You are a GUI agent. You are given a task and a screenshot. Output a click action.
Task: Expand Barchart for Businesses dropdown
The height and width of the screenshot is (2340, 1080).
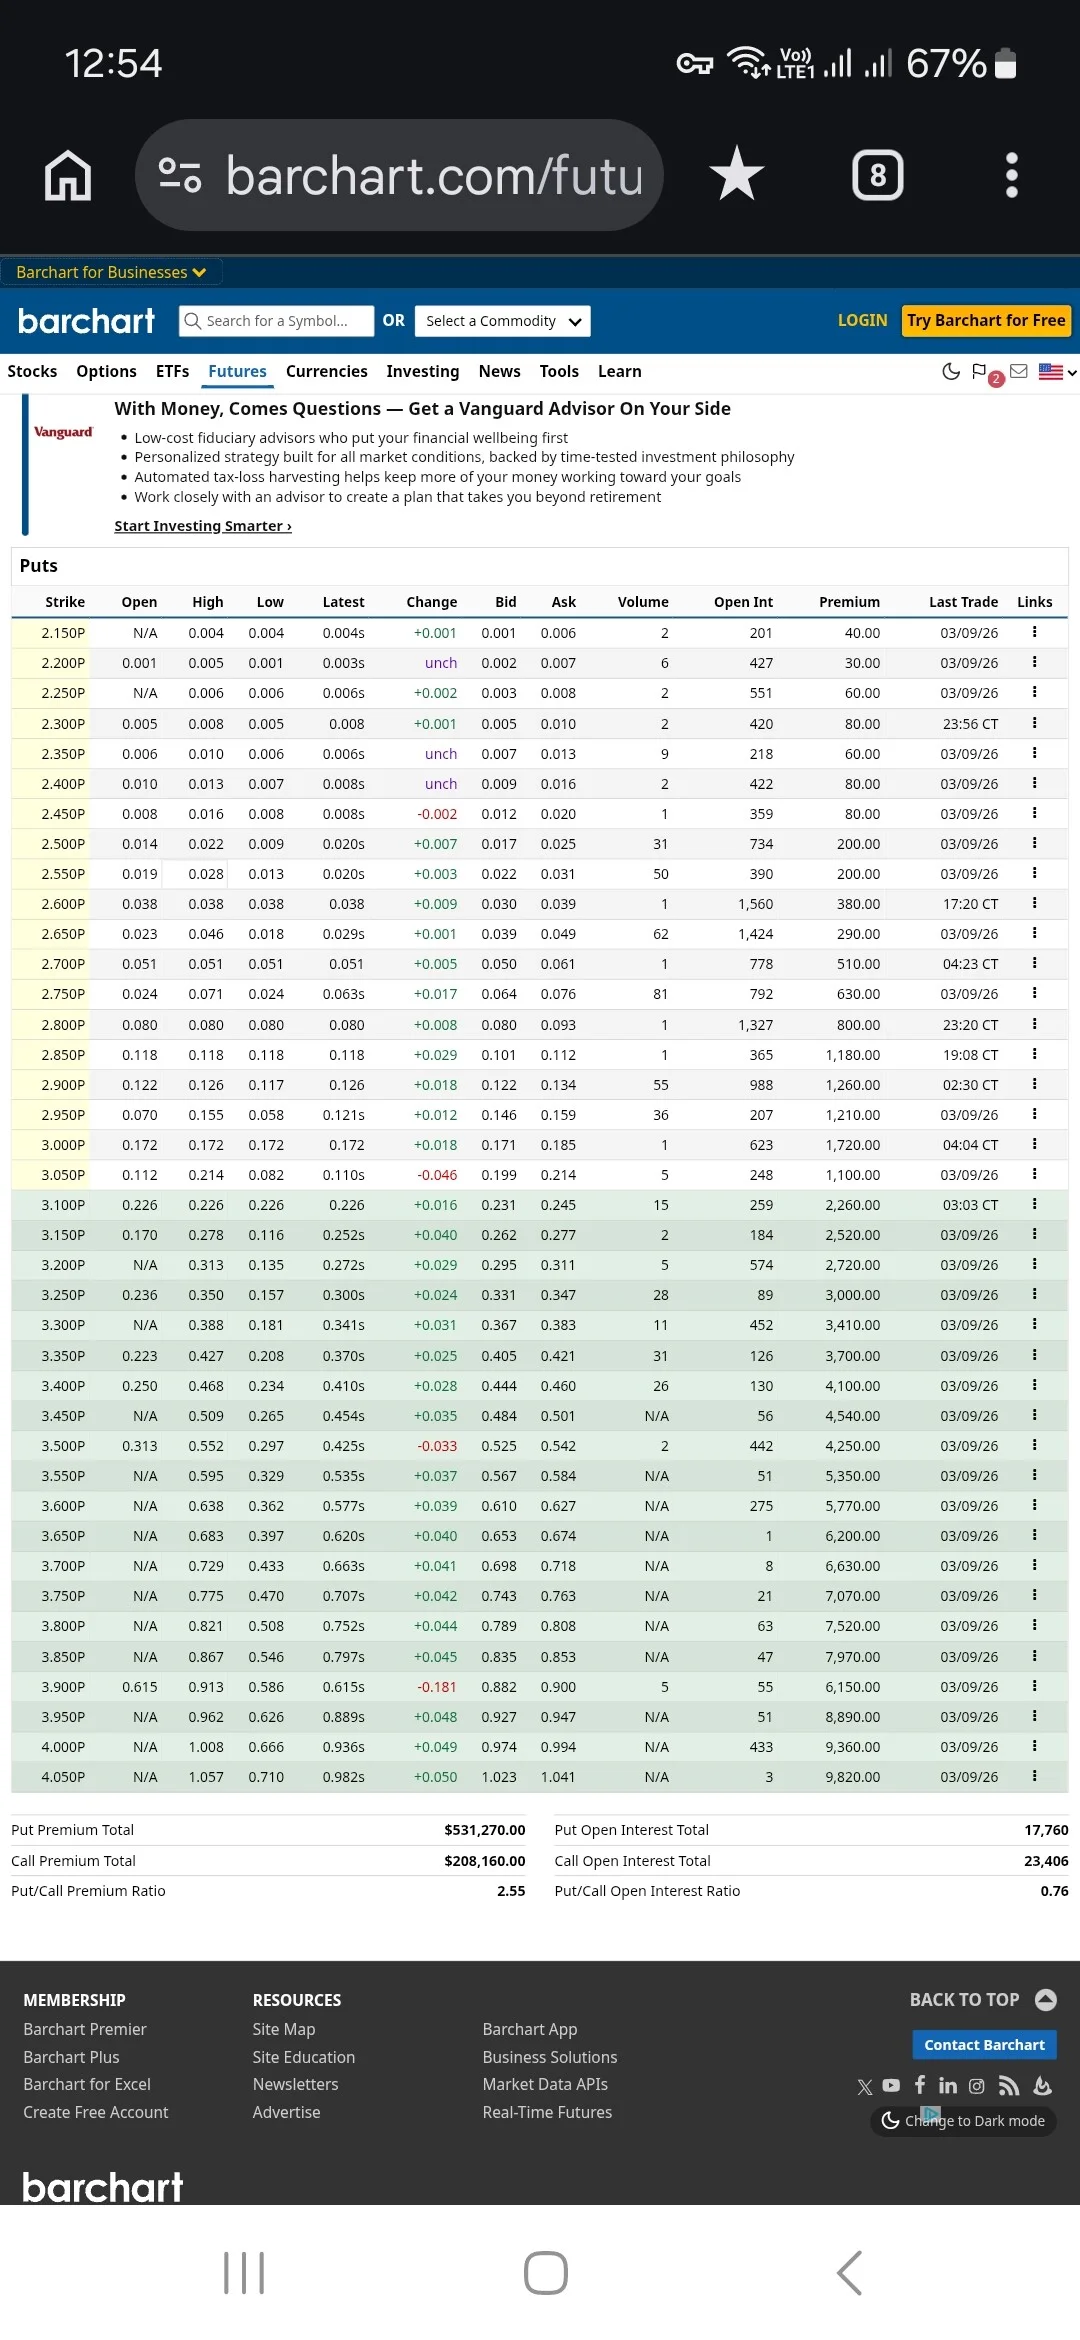(111, 272)
